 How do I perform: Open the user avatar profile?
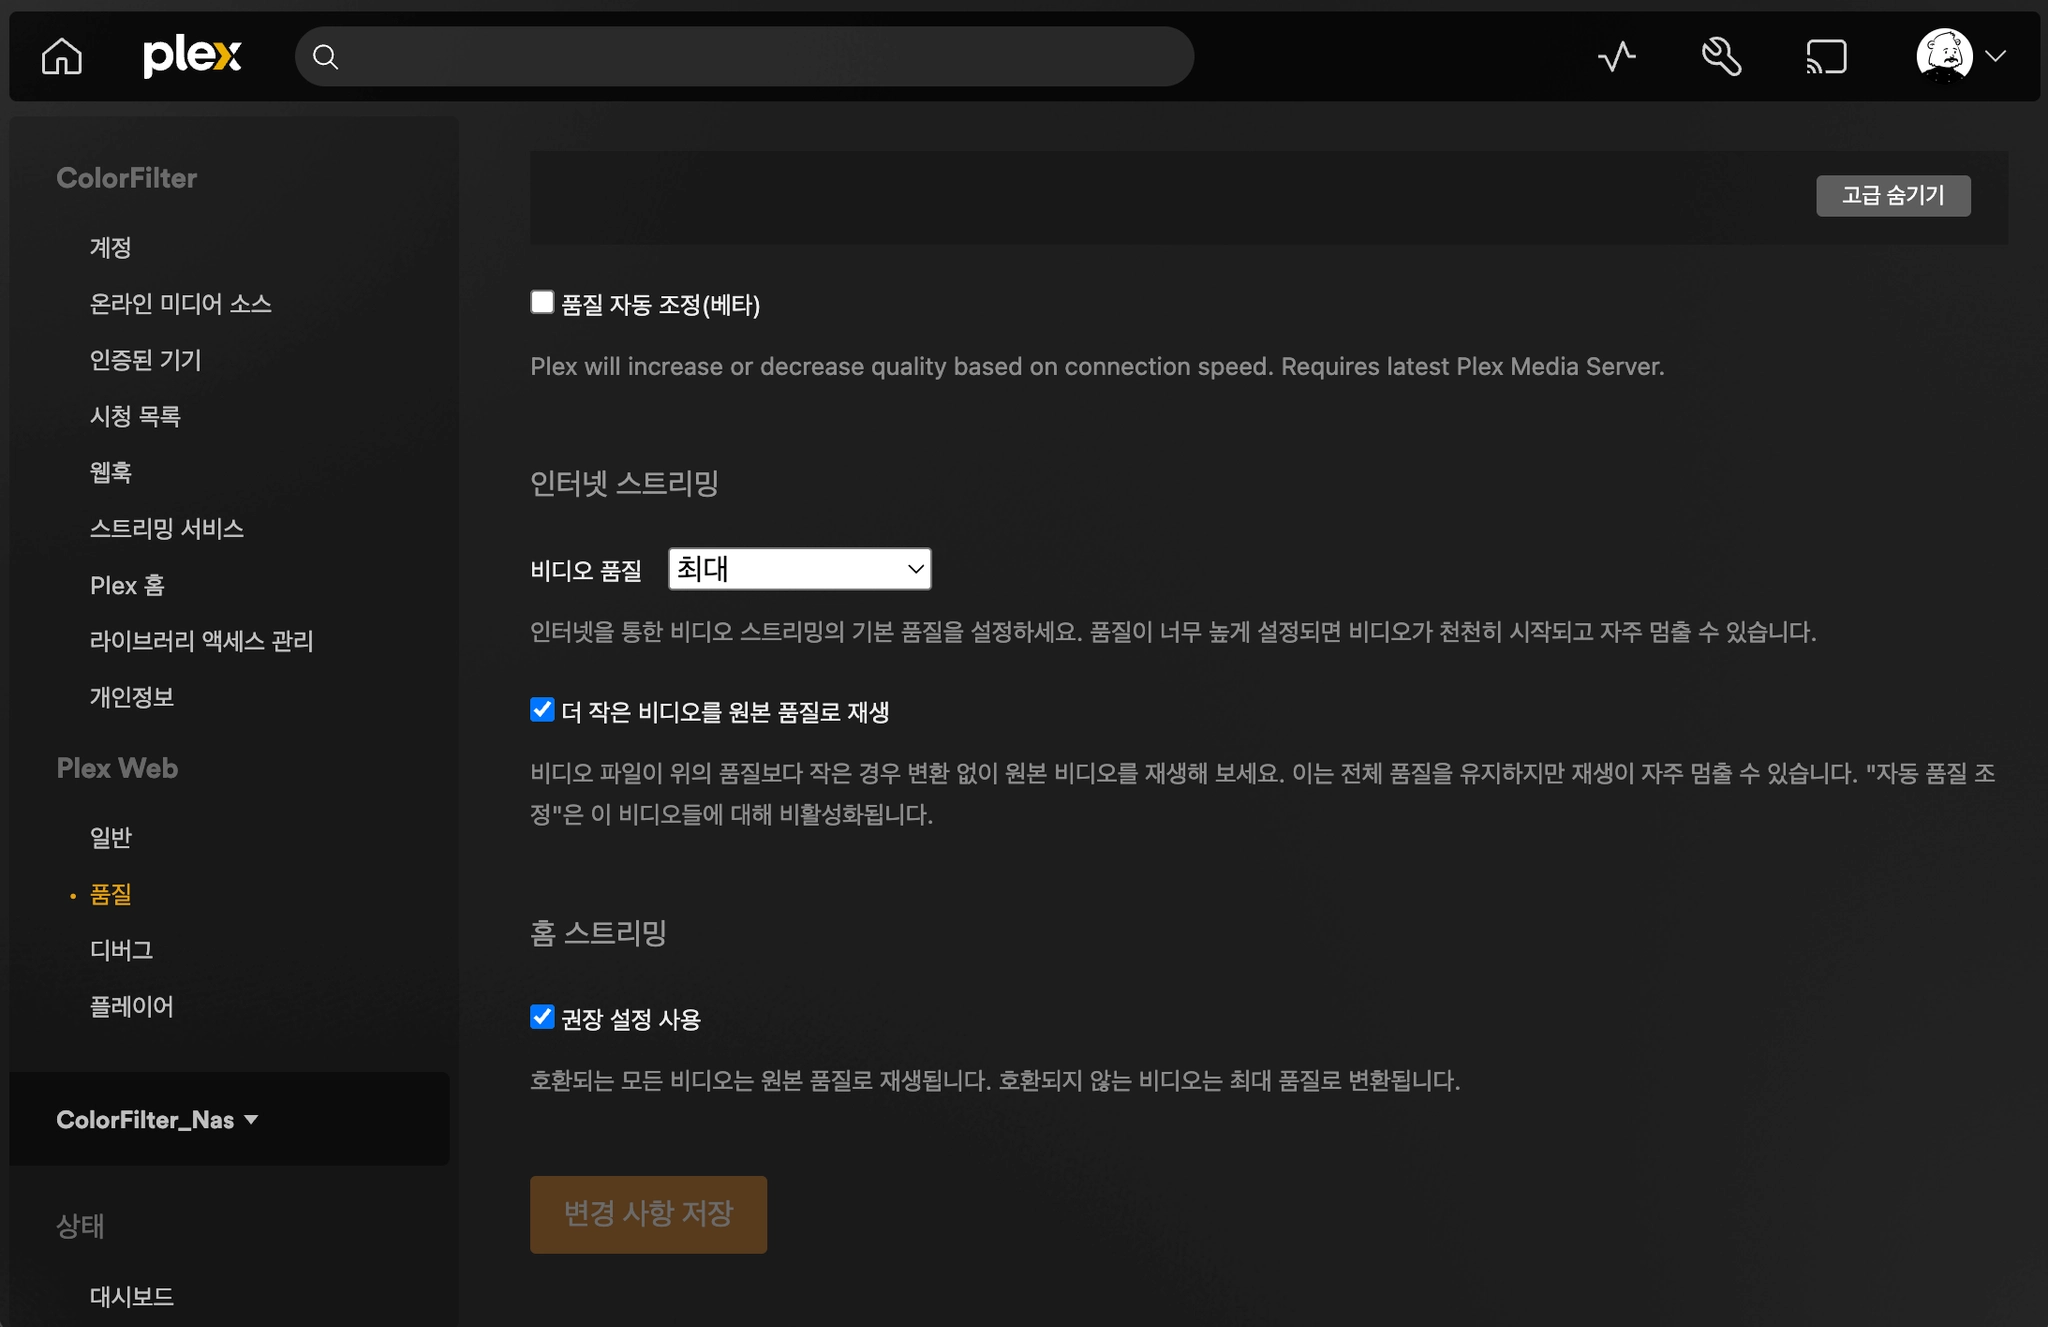1943,56
